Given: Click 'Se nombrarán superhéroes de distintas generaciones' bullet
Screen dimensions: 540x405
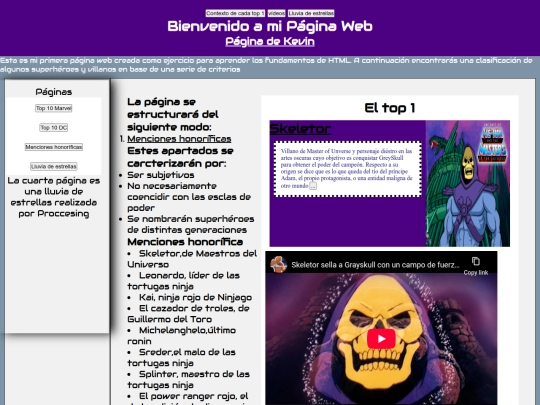Looking at the screenshot, I should [x=191, y=225].
